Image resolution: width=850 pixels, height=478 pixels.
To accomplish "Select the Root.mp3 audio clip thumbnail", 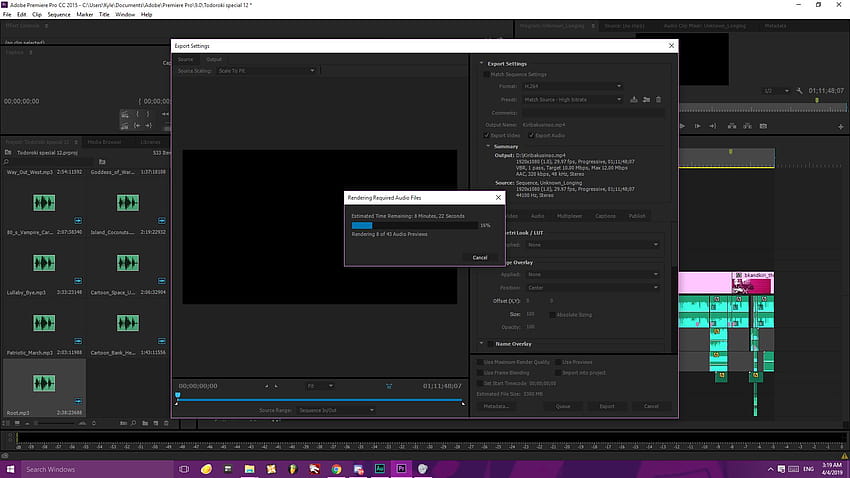I will [x=44, y=383].
